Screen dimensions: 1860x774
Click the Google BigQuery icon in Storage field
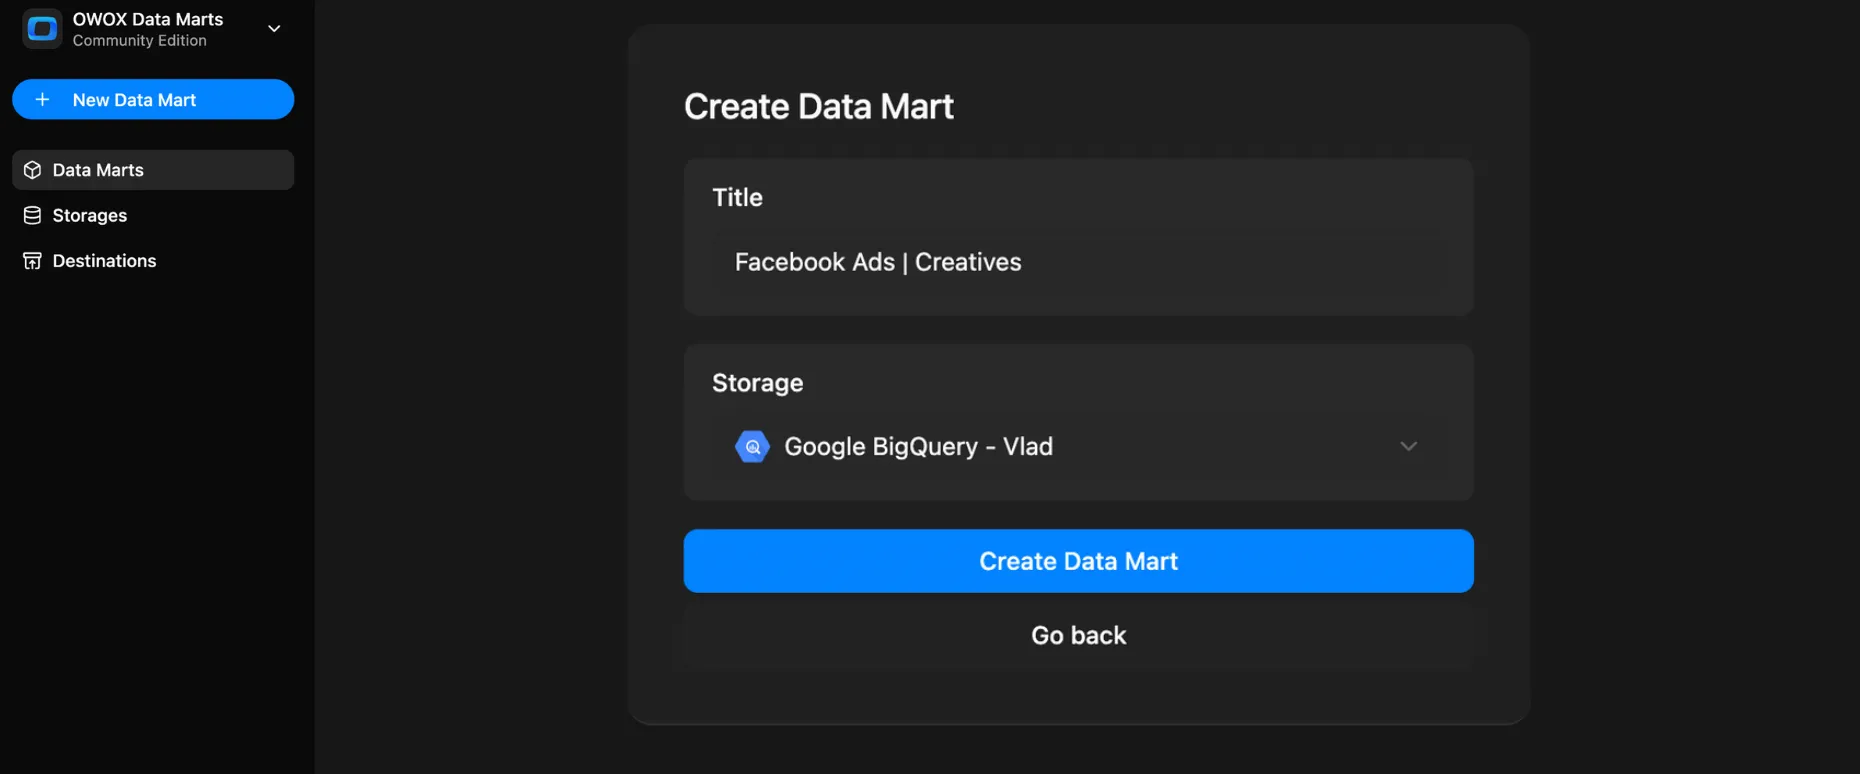752,446
